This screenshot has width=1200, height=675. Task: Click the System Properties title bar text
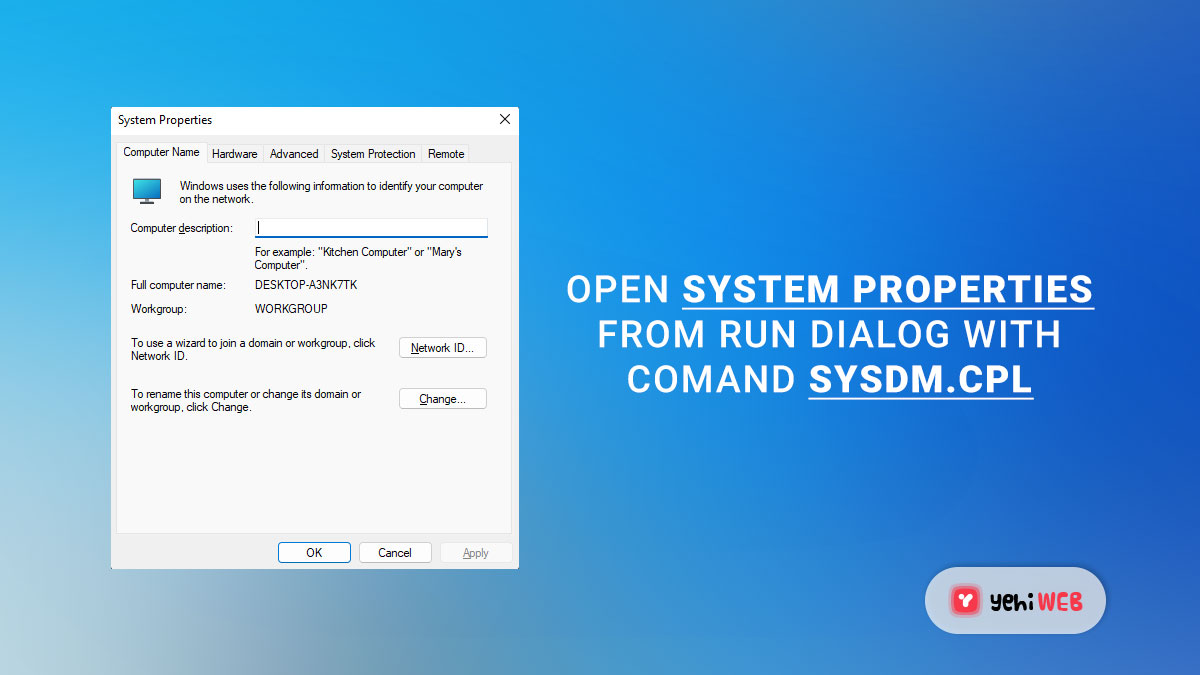click(165, 120)
